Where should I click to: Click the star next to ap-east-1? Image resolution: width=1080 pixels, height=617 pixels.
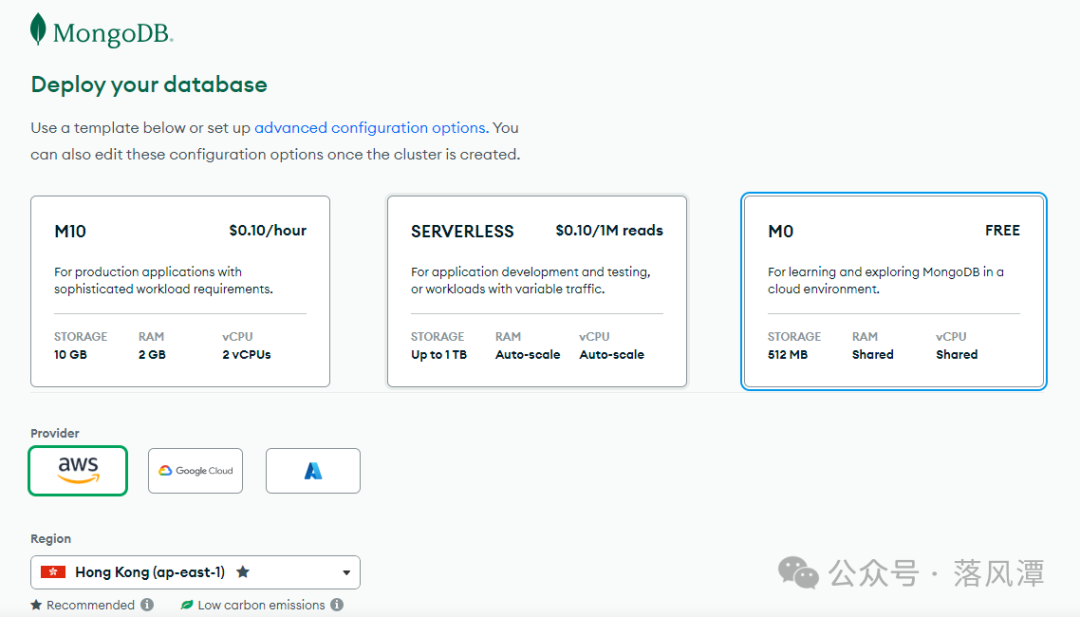tap(242, 572)
